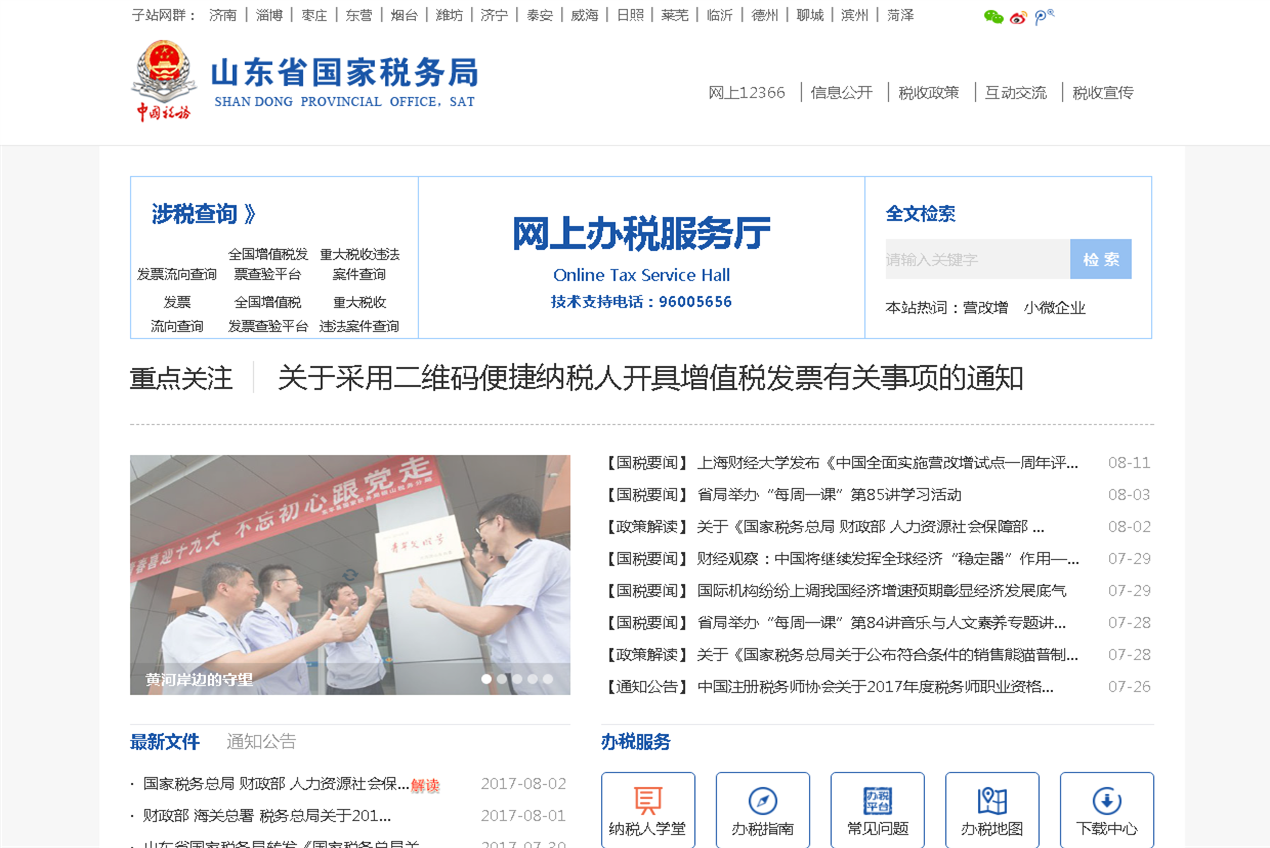This screenshot has height=848, width=1270.
Task: Go to 滨州 sub-site
Action: click(855, 15)
